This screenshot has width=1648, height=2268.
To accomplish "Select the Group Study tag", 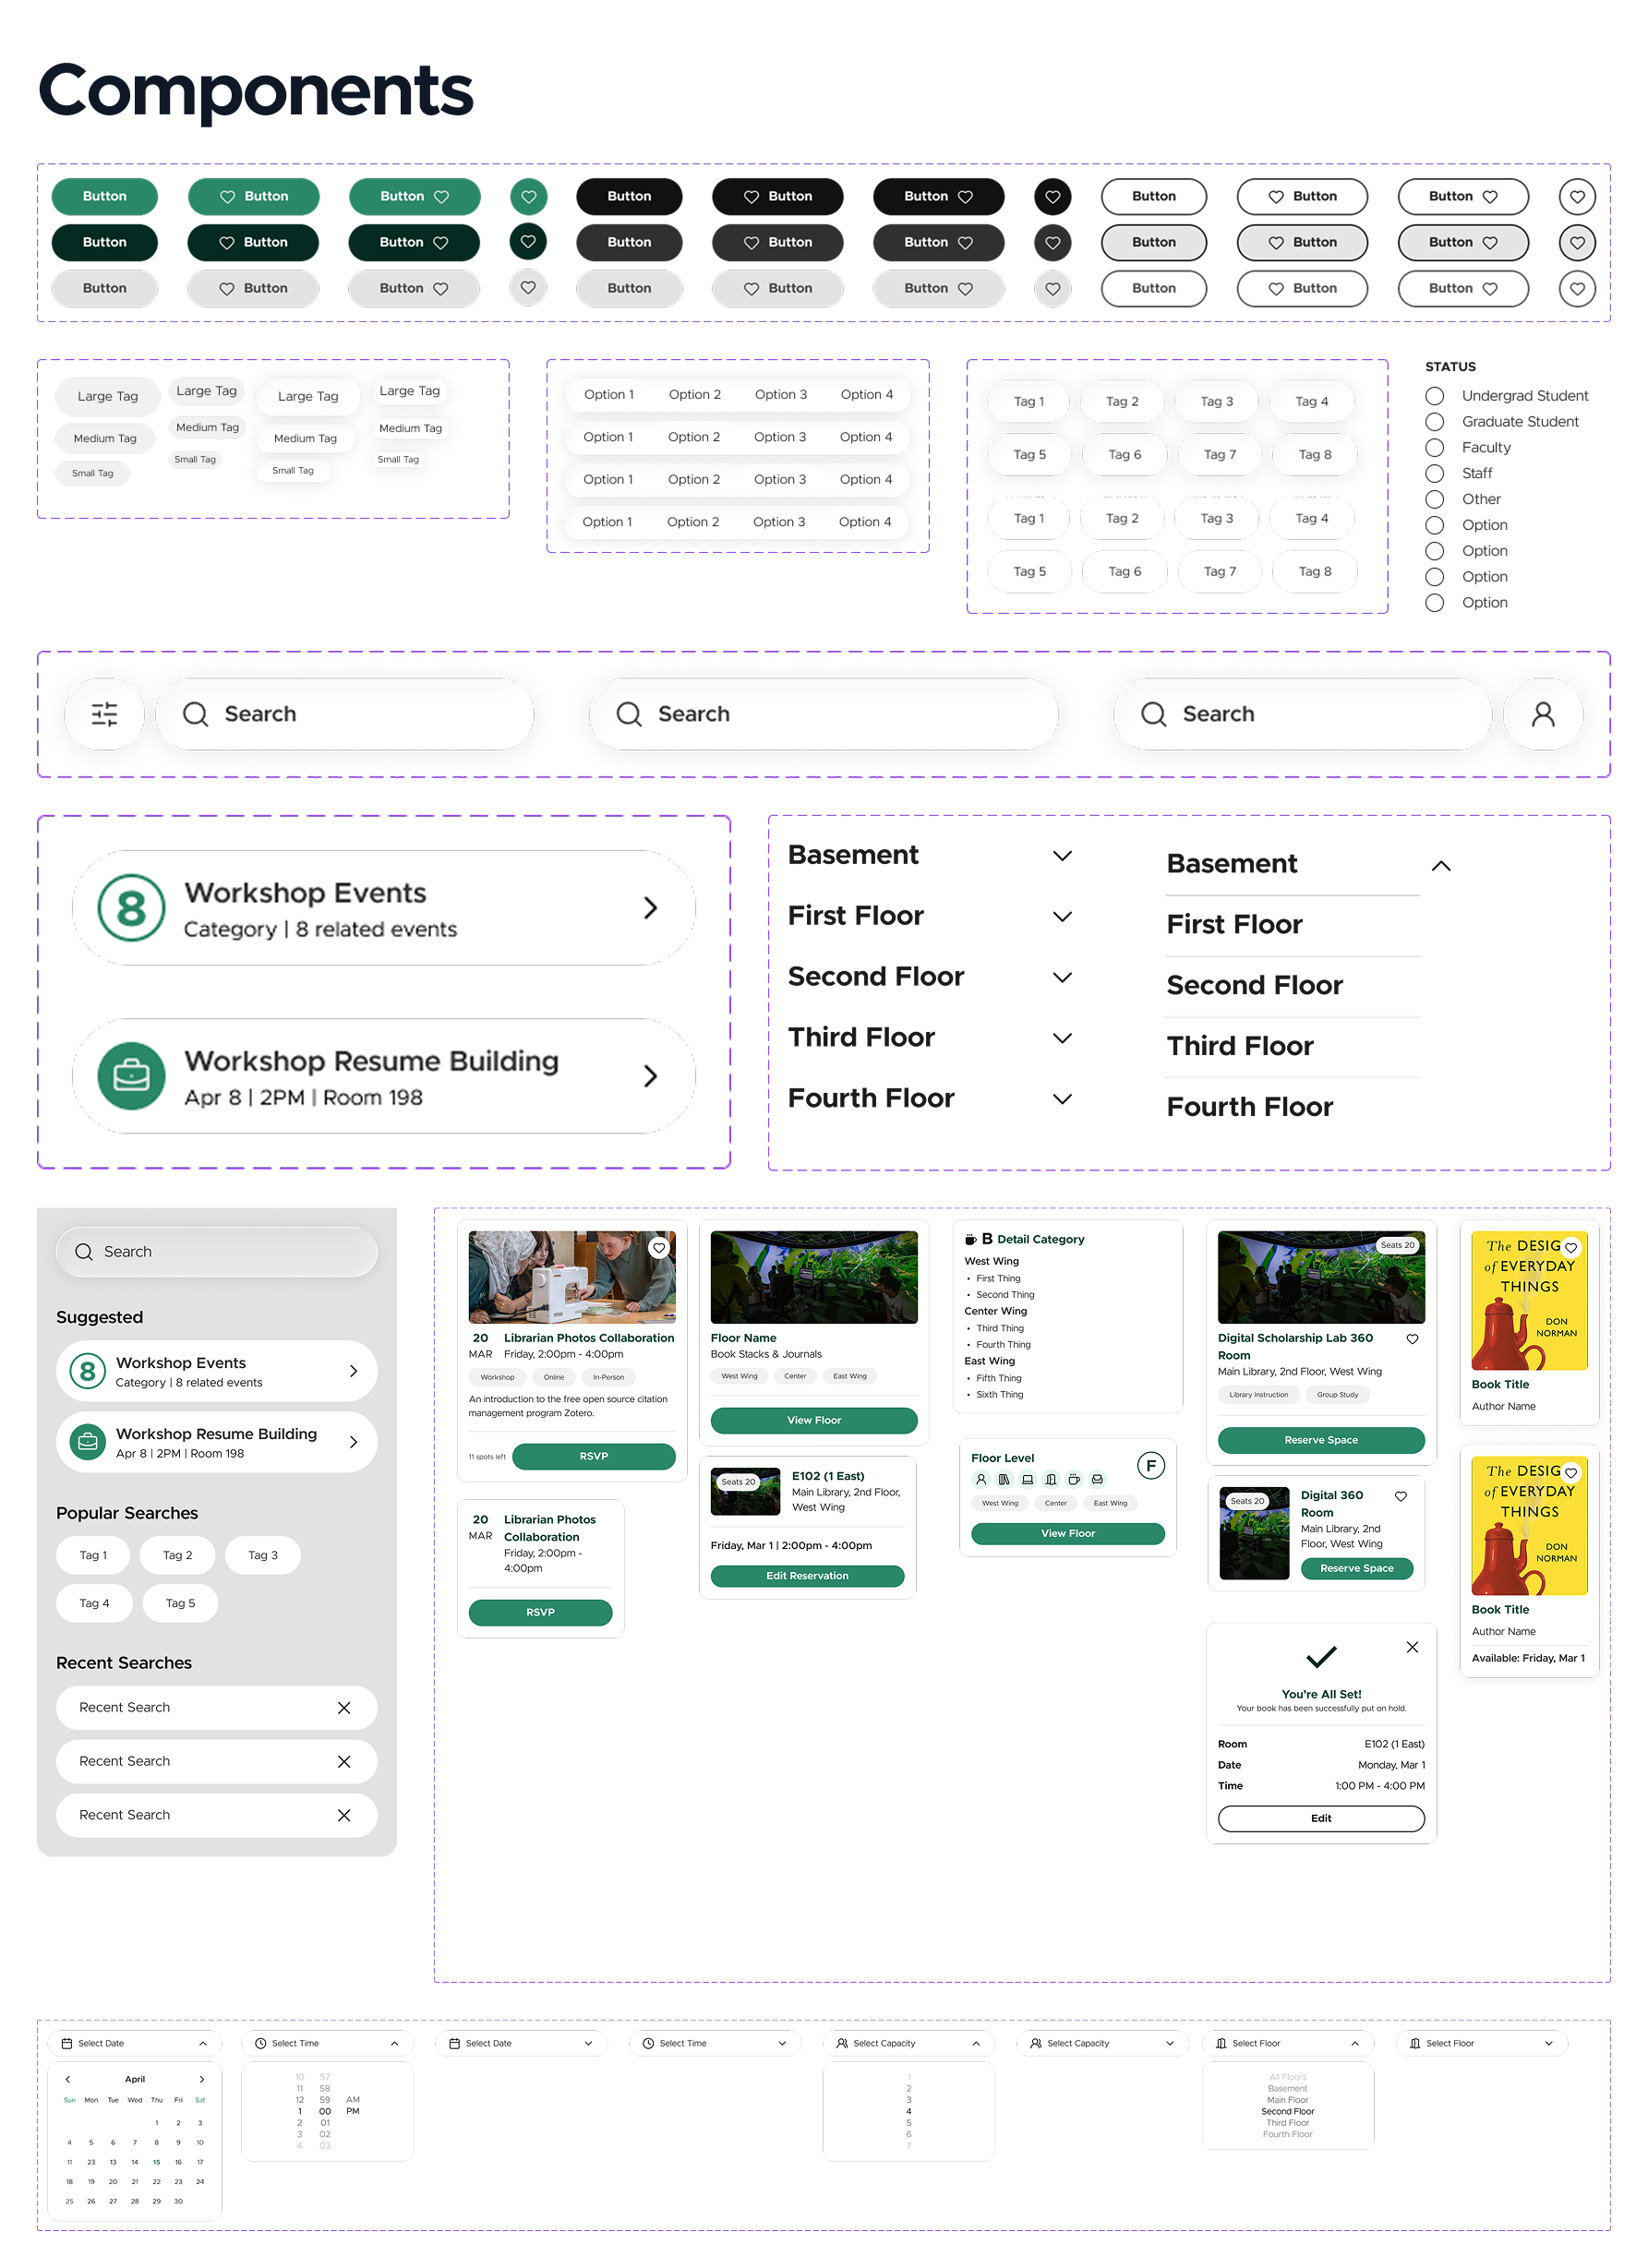I will [x=1337, y=1394].
